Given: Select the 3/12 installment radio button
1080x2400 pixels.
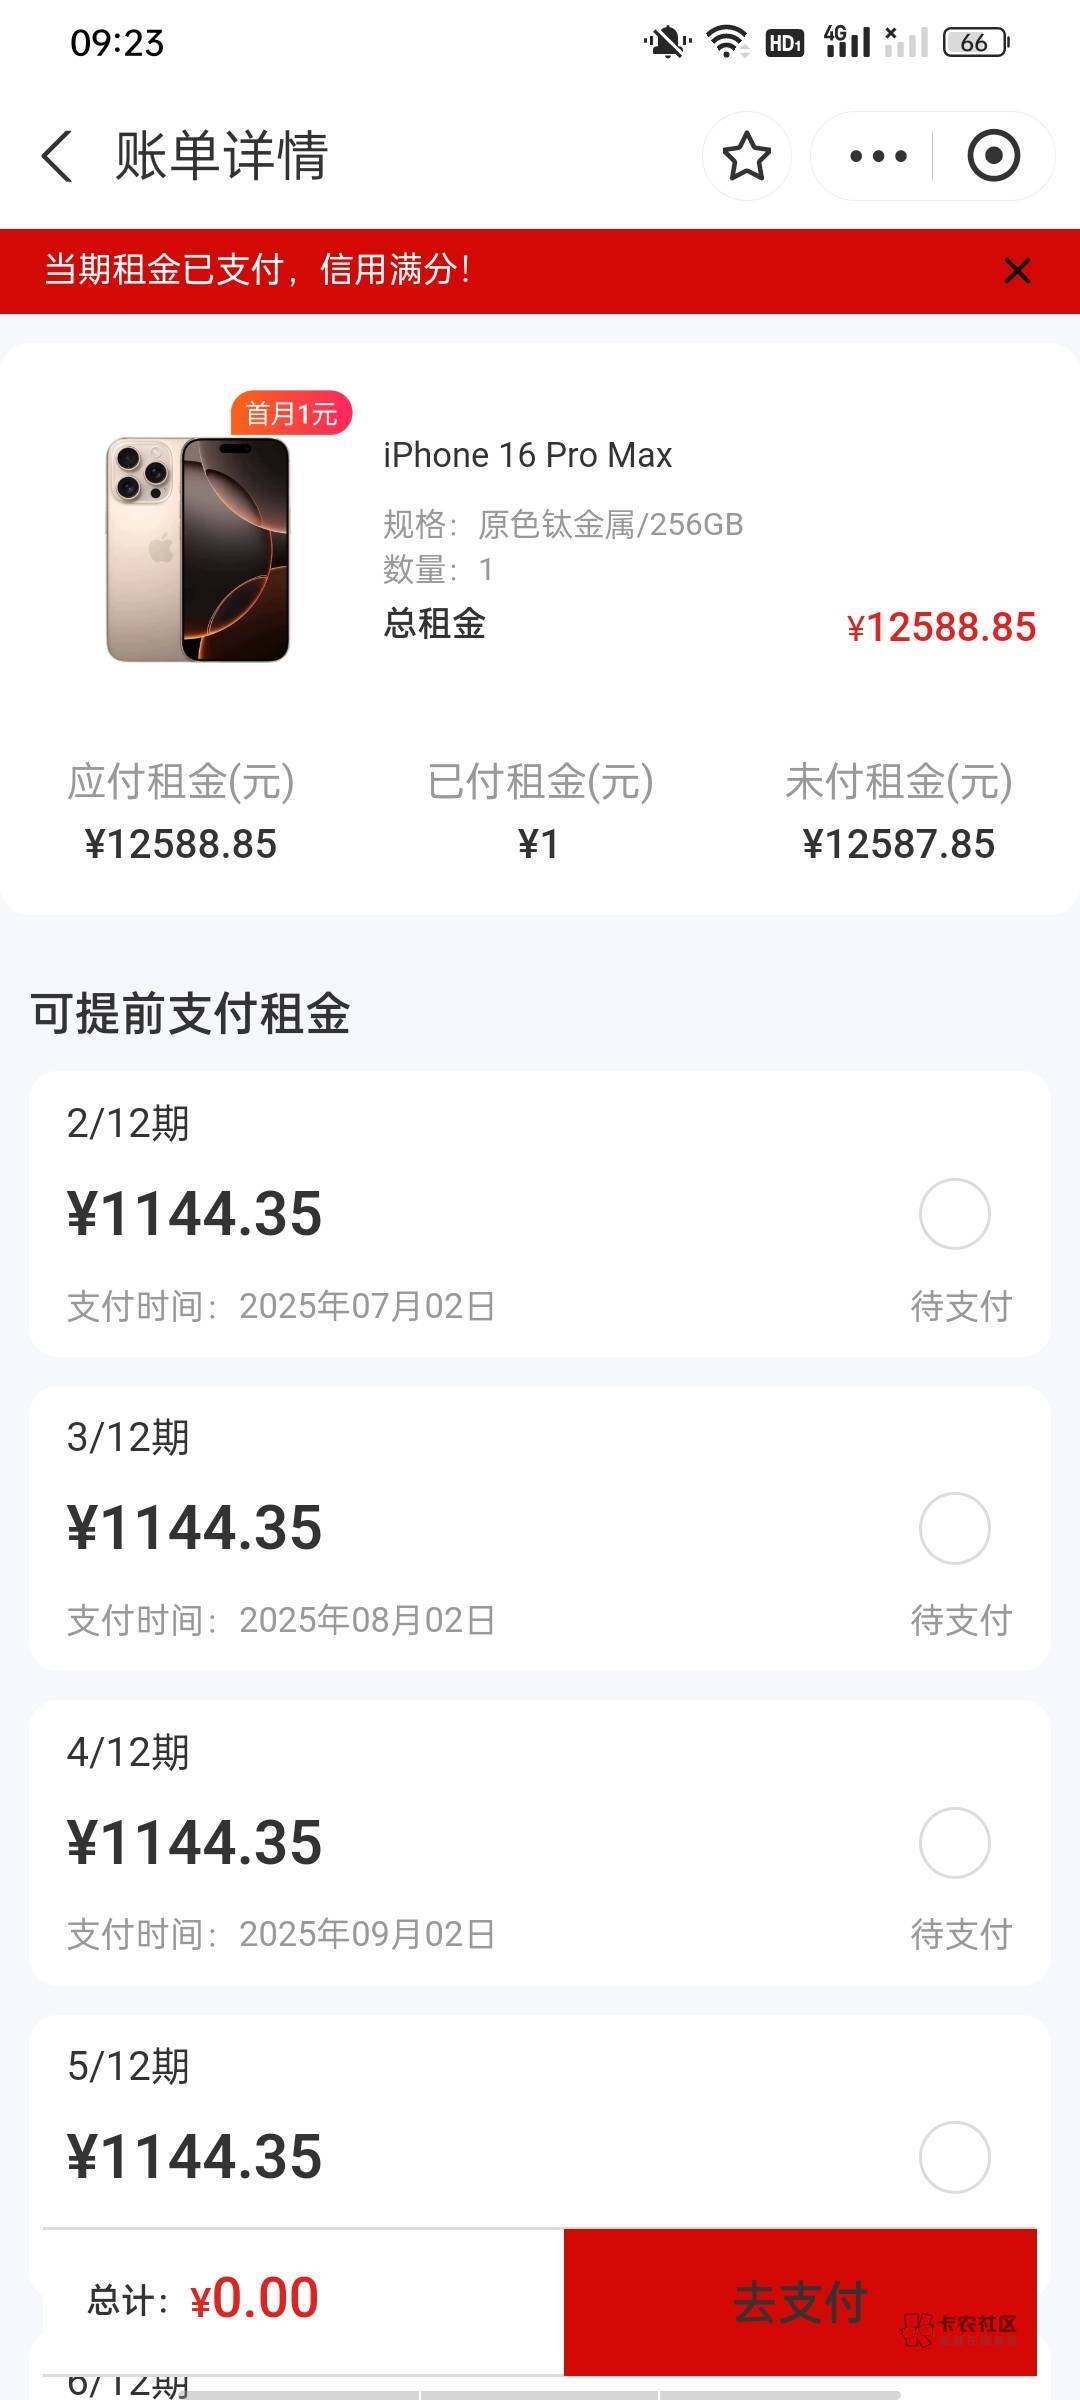Looking at the screenshot, I should pos(954,1528).
